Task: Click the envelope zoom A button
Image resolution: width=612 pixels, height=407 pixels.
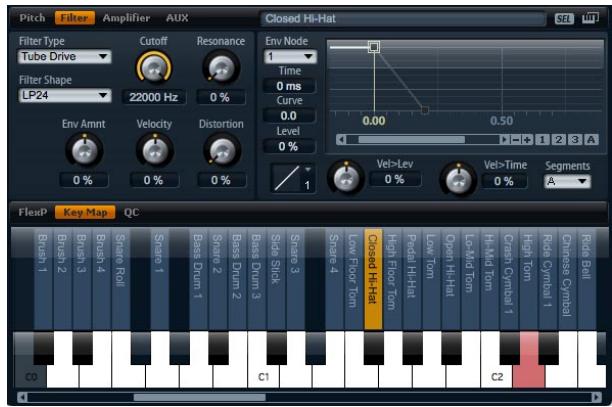Action: coord(591,140)
